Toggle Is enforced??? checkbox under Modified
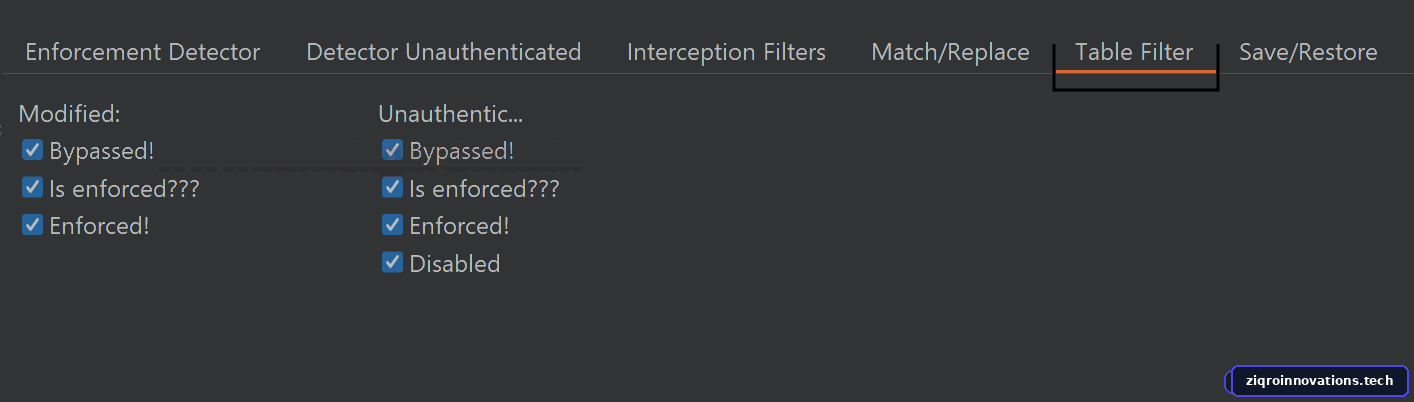 [x=33, y=188]
